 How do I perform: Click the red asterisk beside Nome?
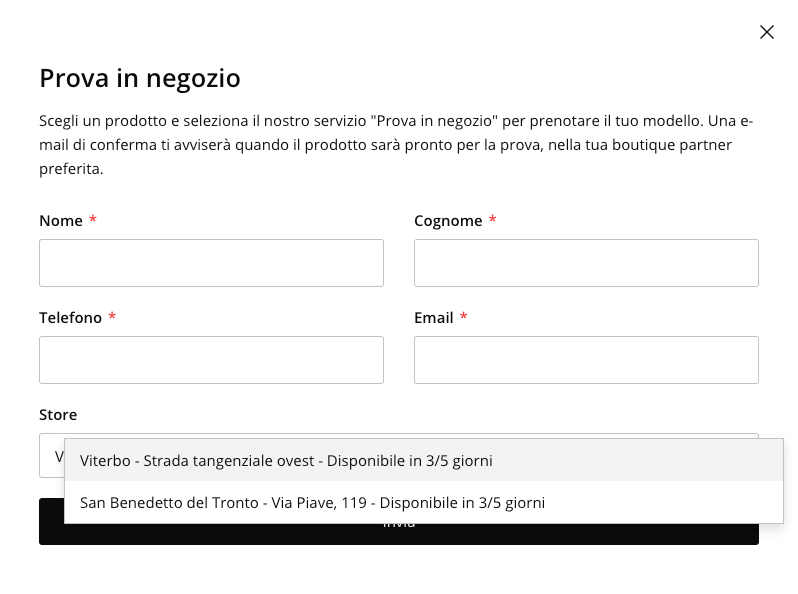tap(93, 220)
